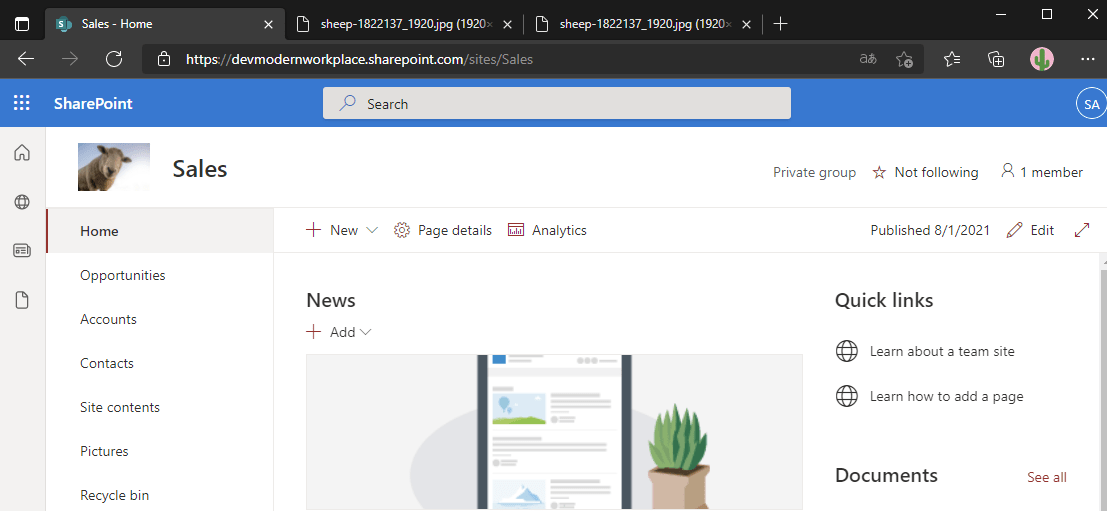Viewport: 1107px width, 511px height.
Task: Click the SharePoint search box
Action: tap(557, 104)
